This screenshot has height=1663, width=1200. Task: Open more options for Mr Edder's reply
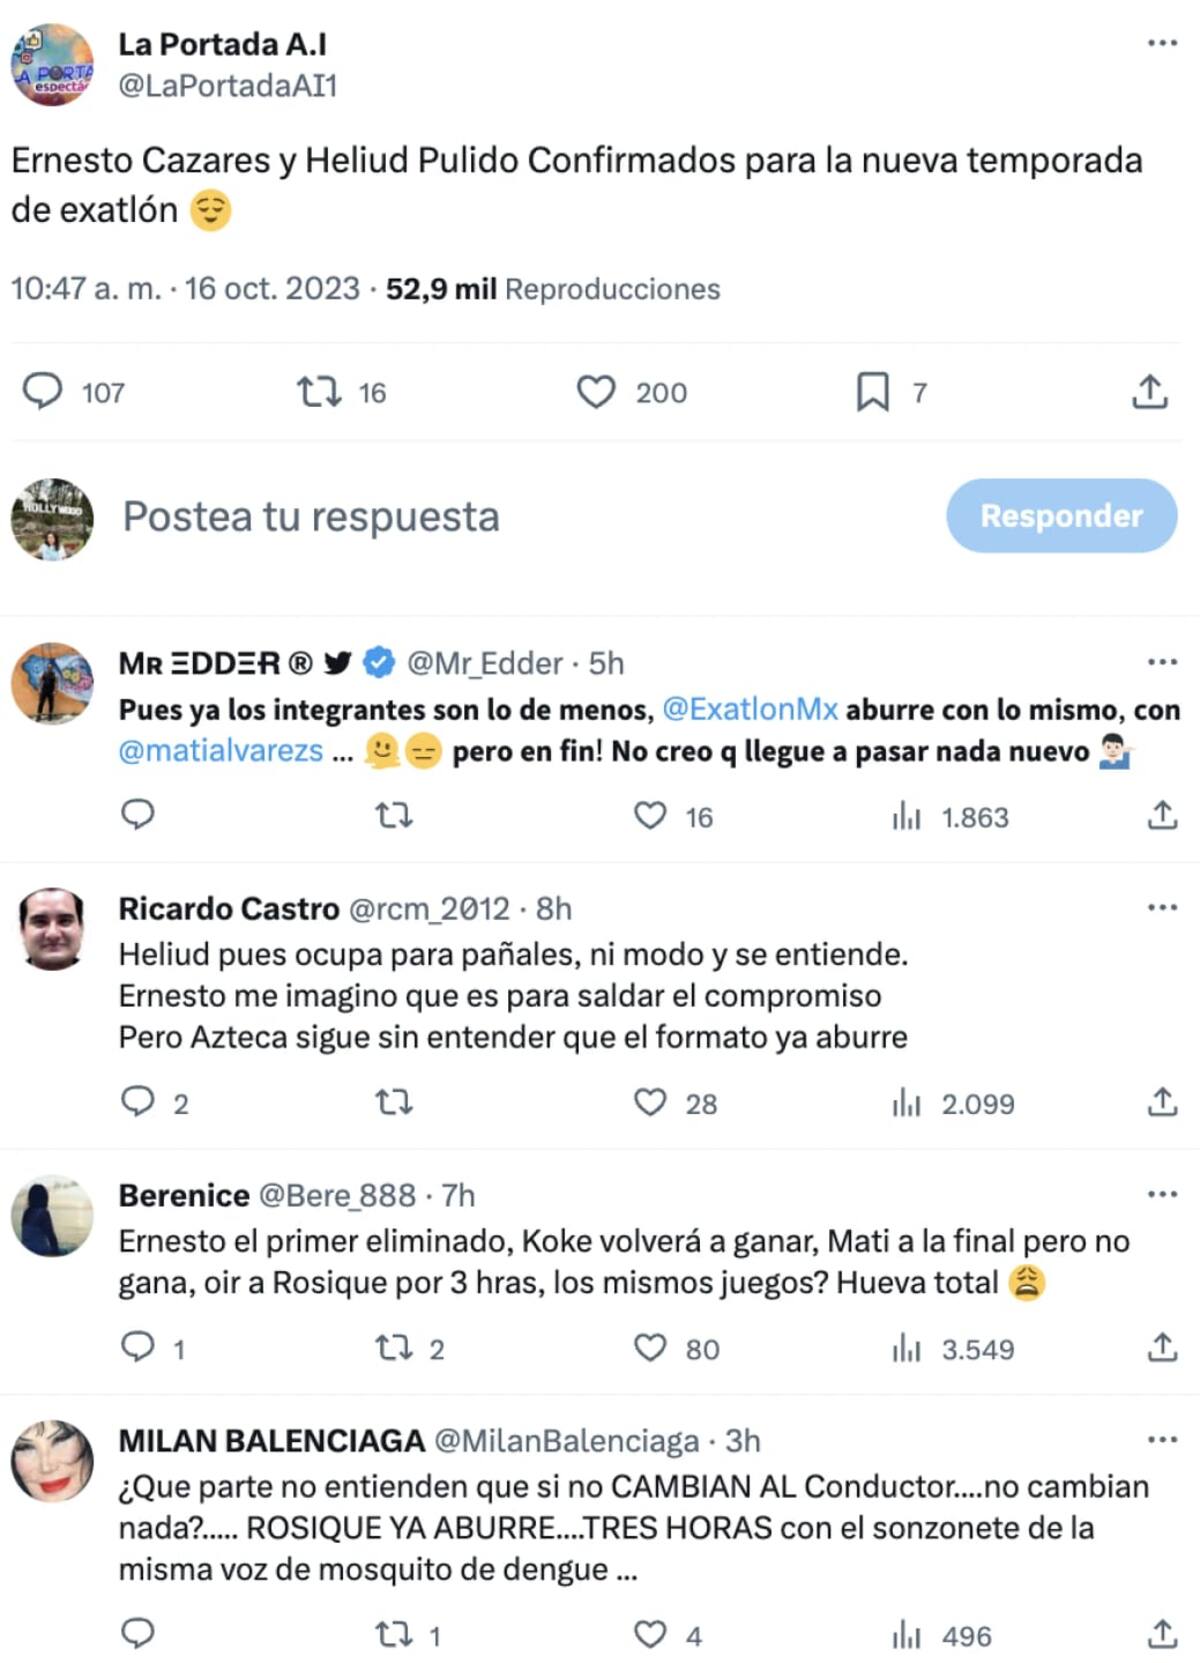1162,662
